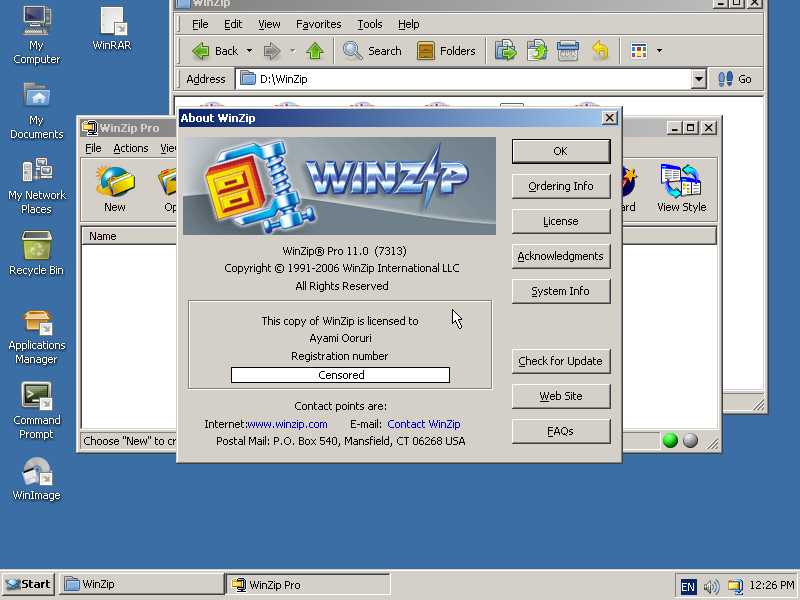The width and height of the screenshot is (800, 600).
Task: Create a new archive in WinZip
Action: 114,190
